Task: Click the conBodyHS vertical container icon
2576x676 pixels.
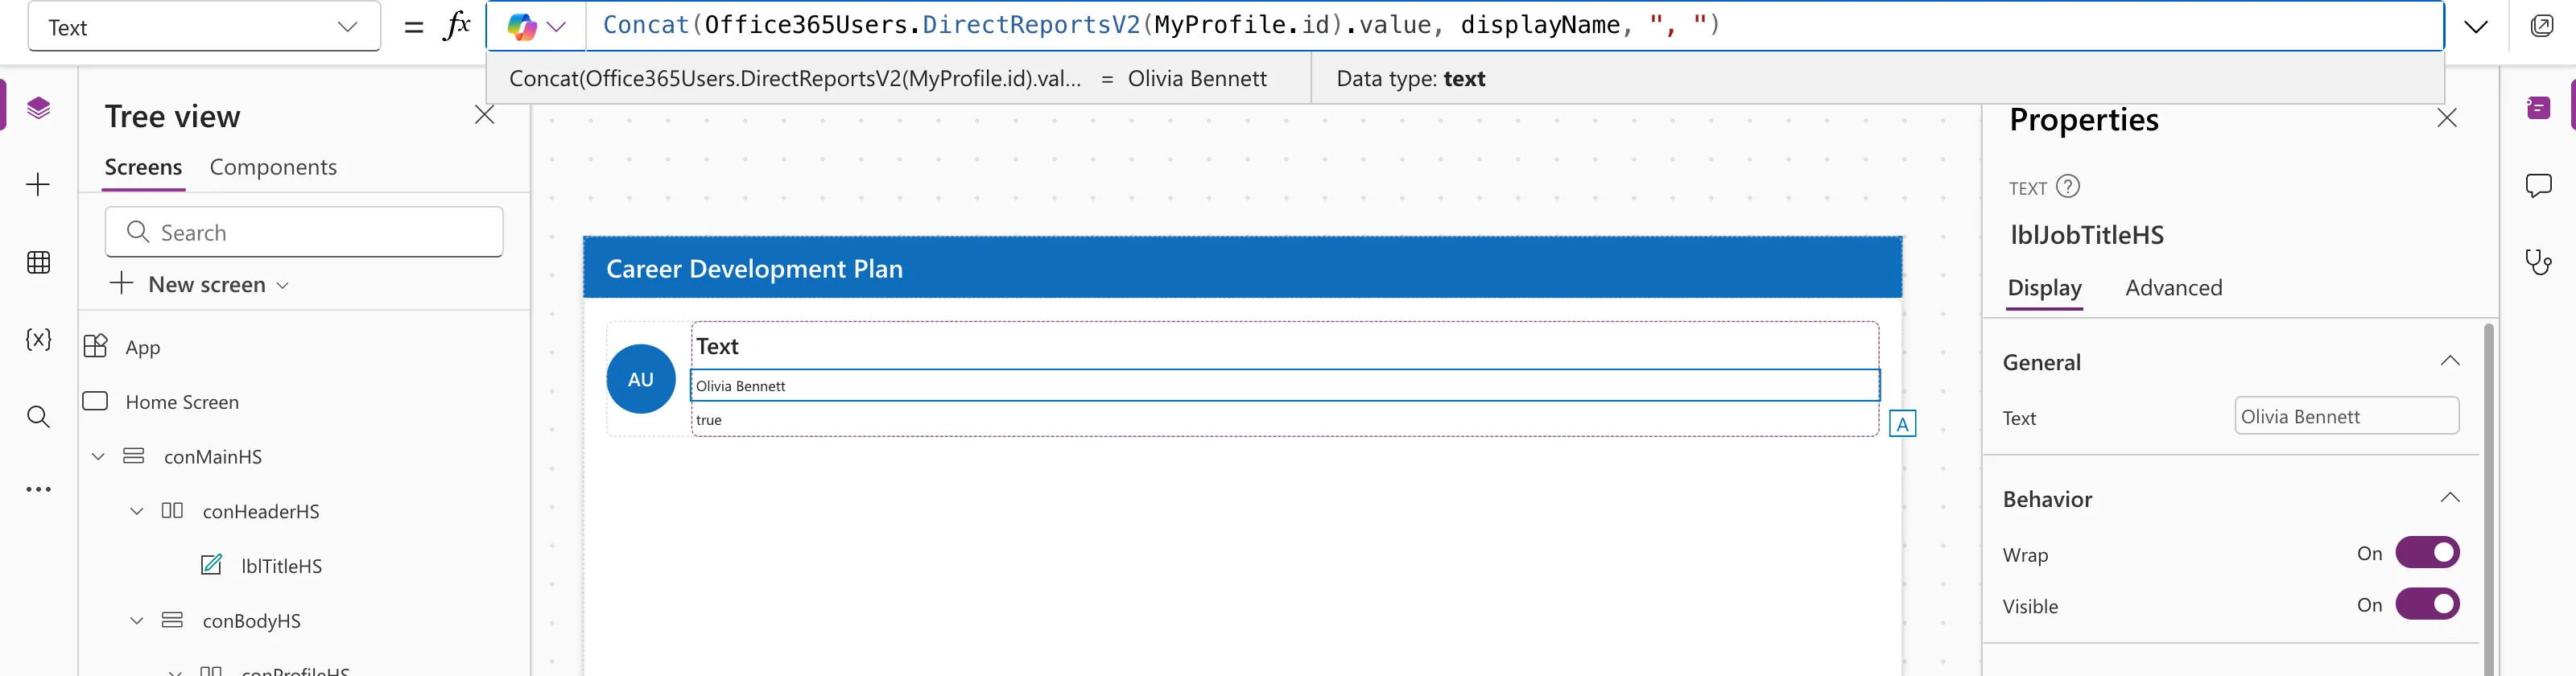Action: [172, 620]
